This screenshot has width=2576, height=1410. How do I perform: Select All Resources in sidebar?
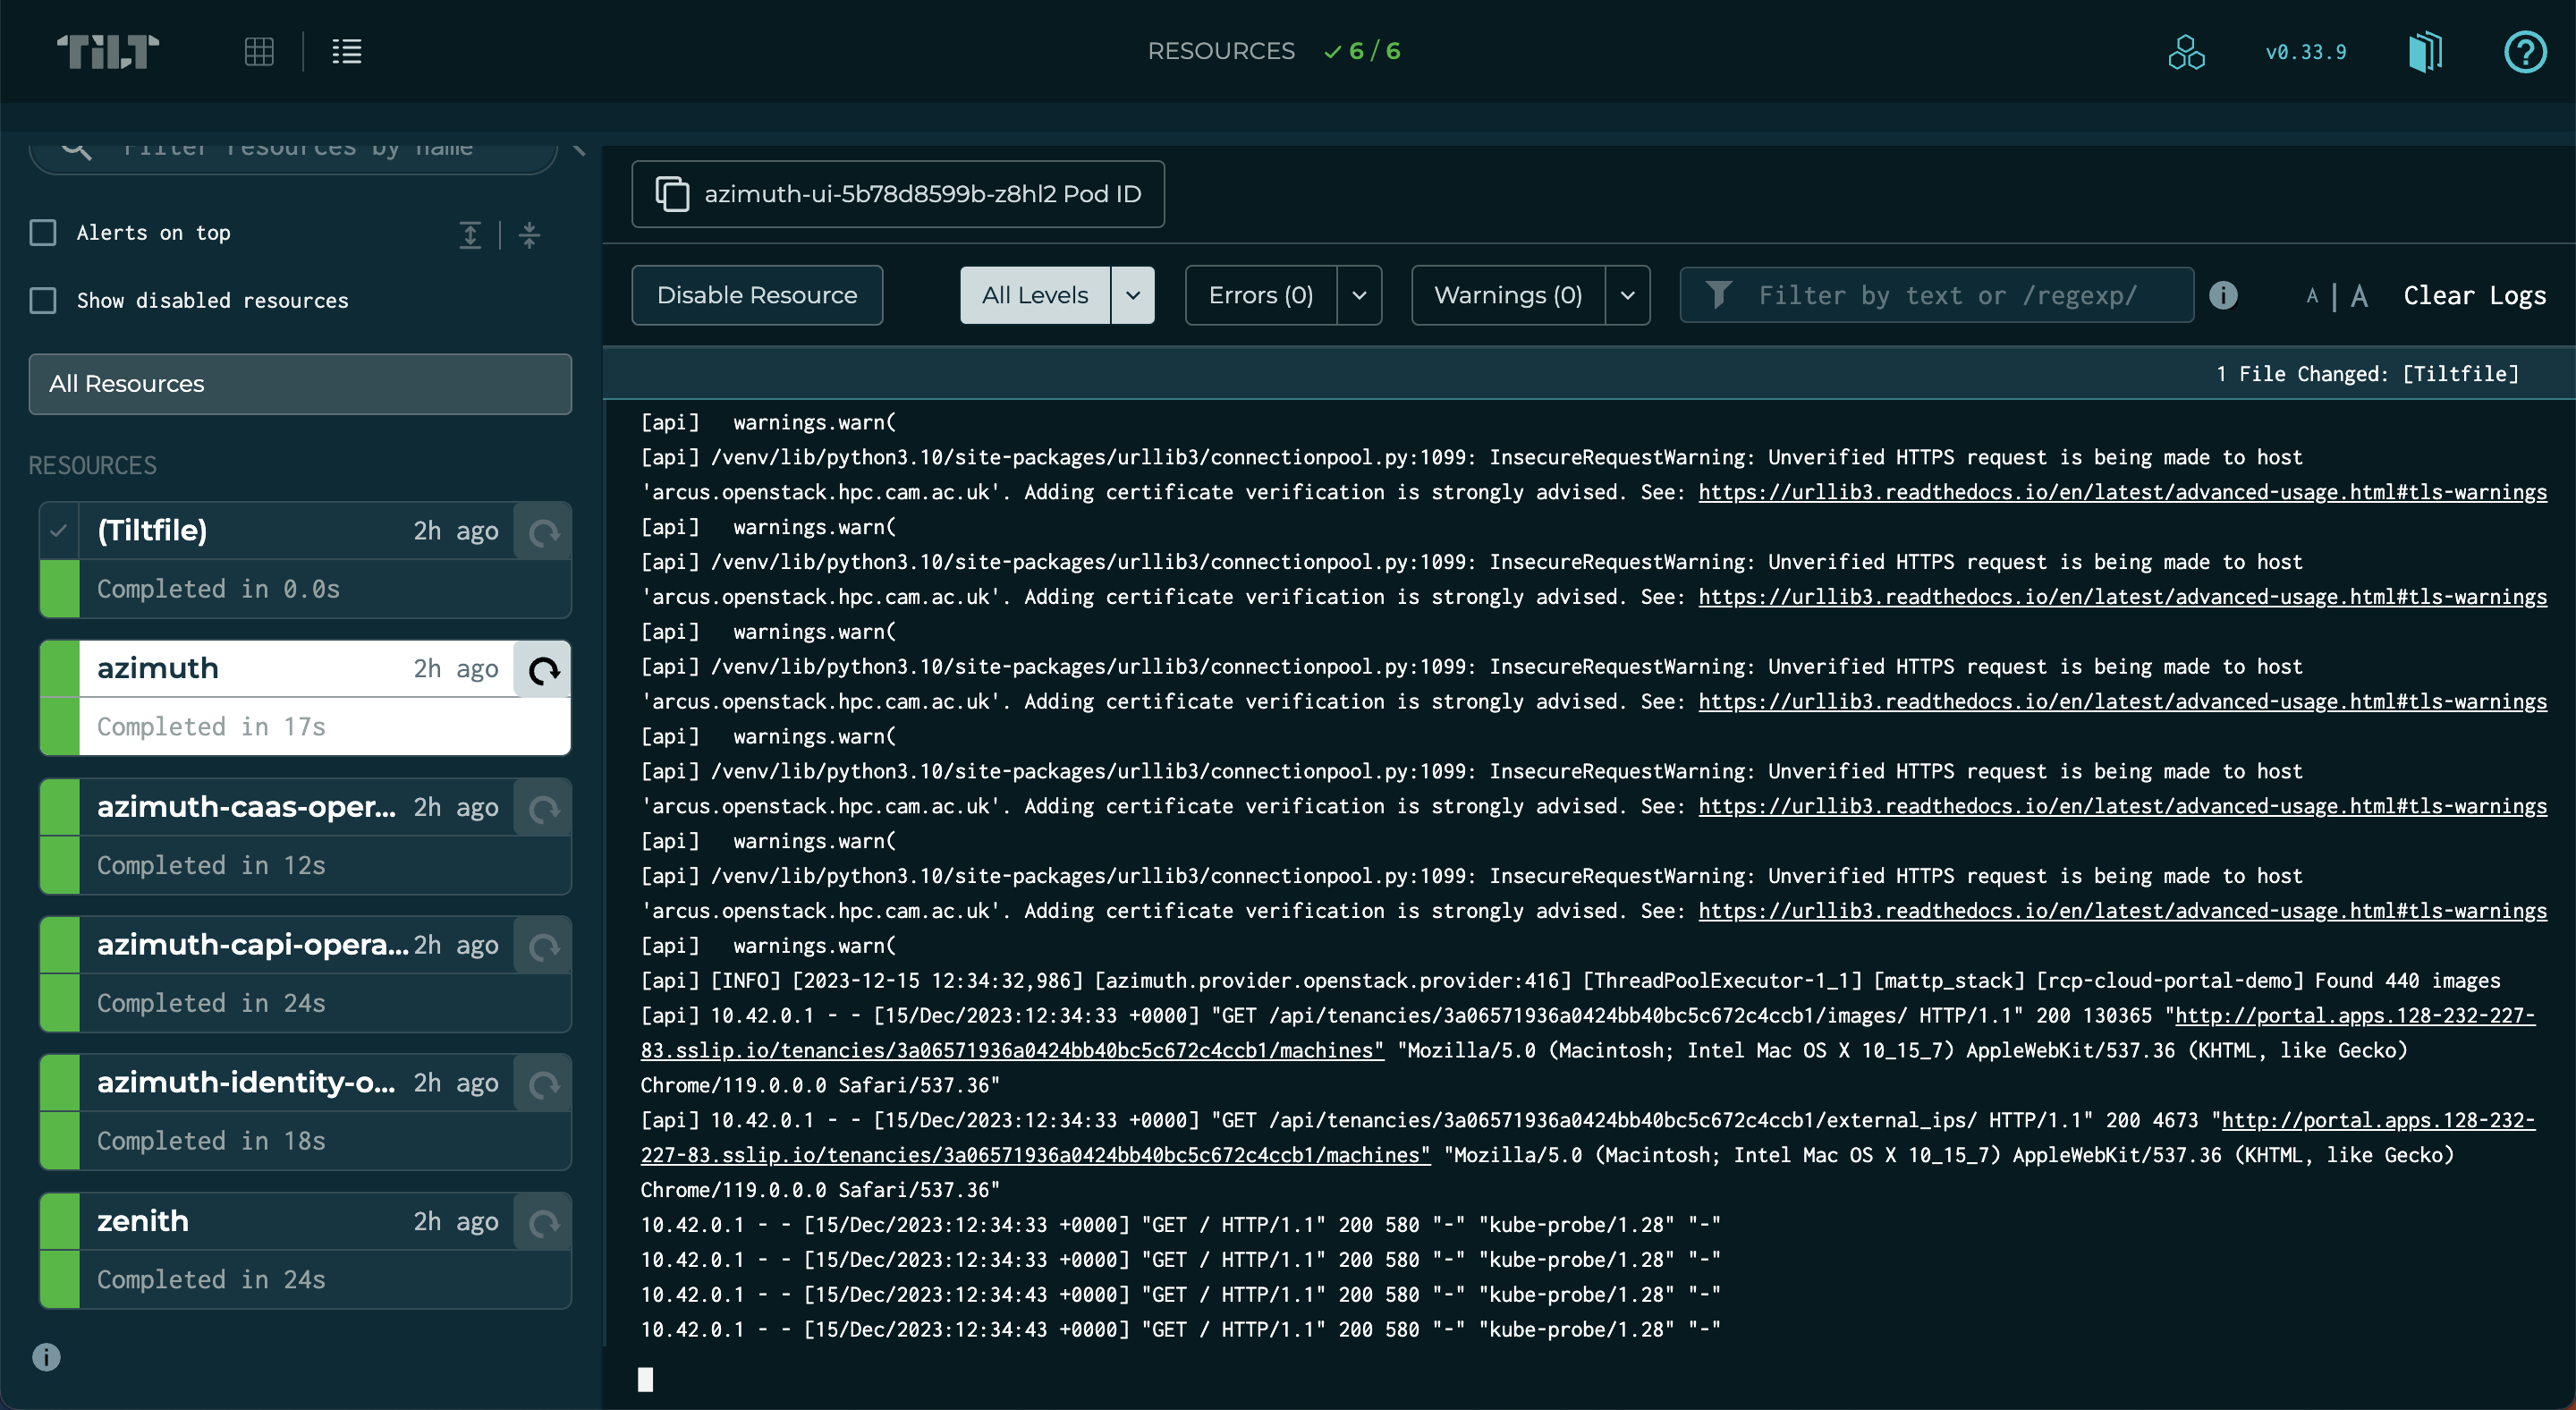tap(300, 384)
